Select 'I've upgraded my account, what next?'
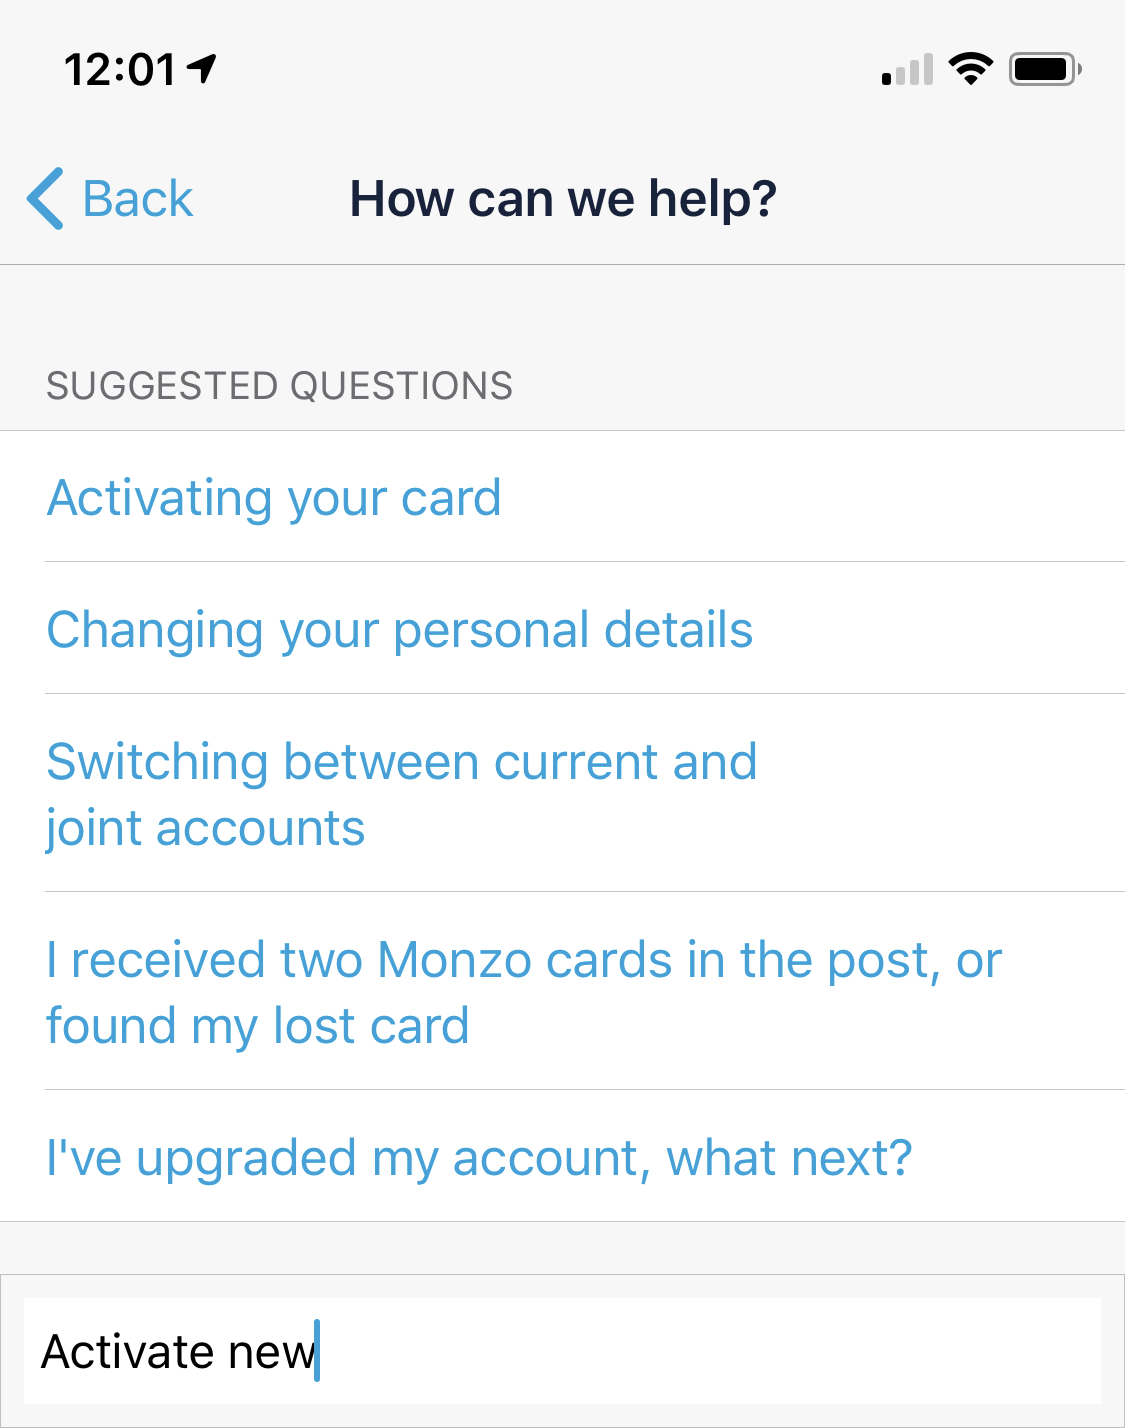 (x=480, y=1157)
